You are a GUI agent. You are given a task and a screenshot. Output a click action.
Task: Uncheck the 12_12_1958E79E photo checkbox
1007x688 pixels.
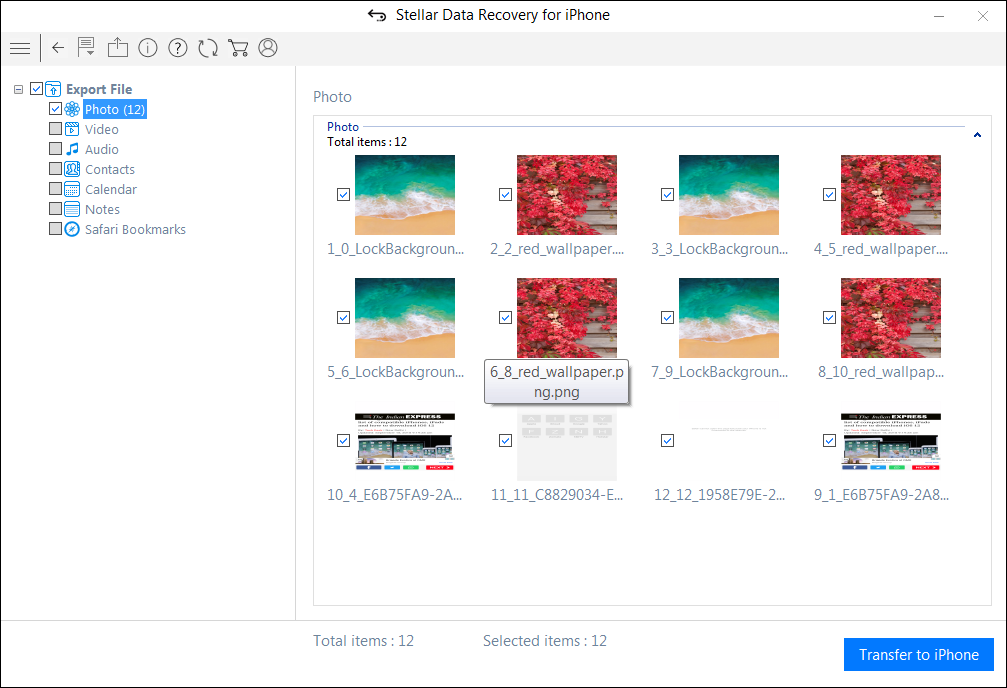(x=667, y=441)
